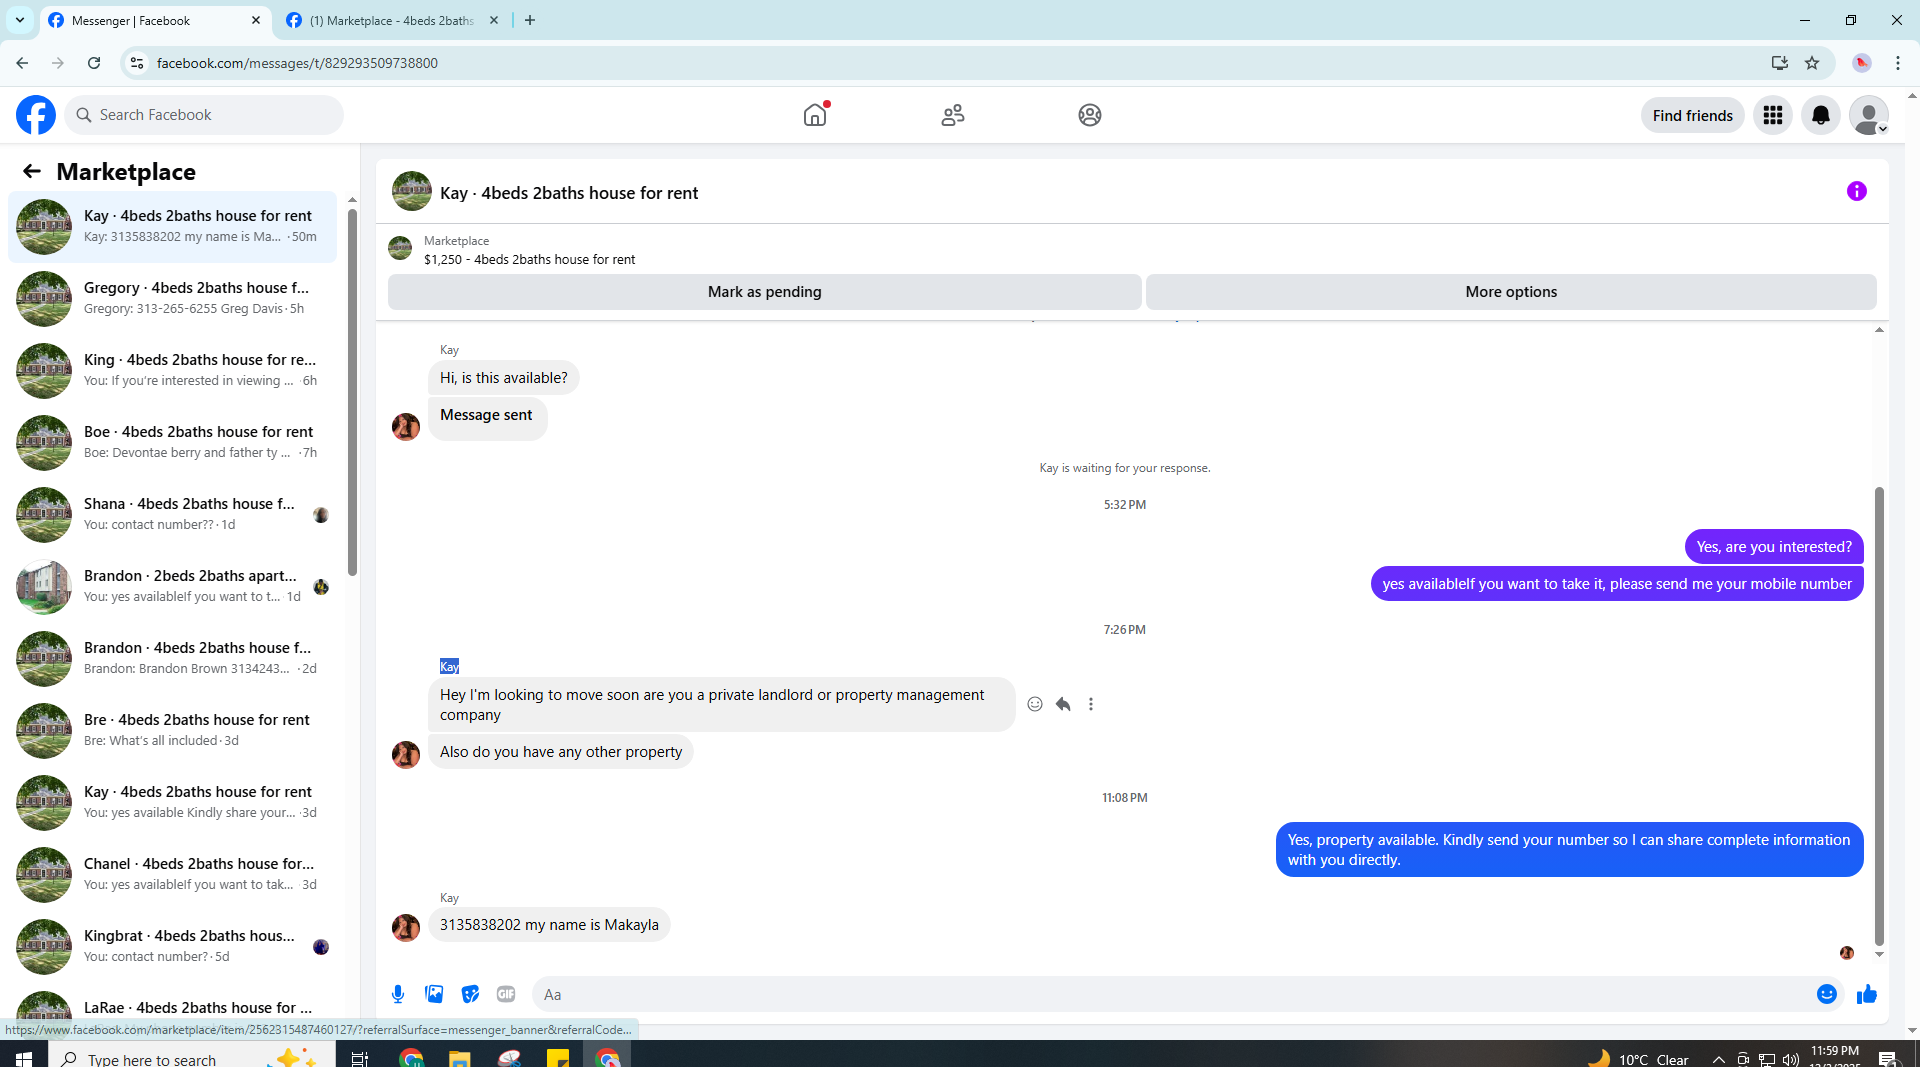
Task: Open King 4beds 2baths conversation
Action: point(172,370)
